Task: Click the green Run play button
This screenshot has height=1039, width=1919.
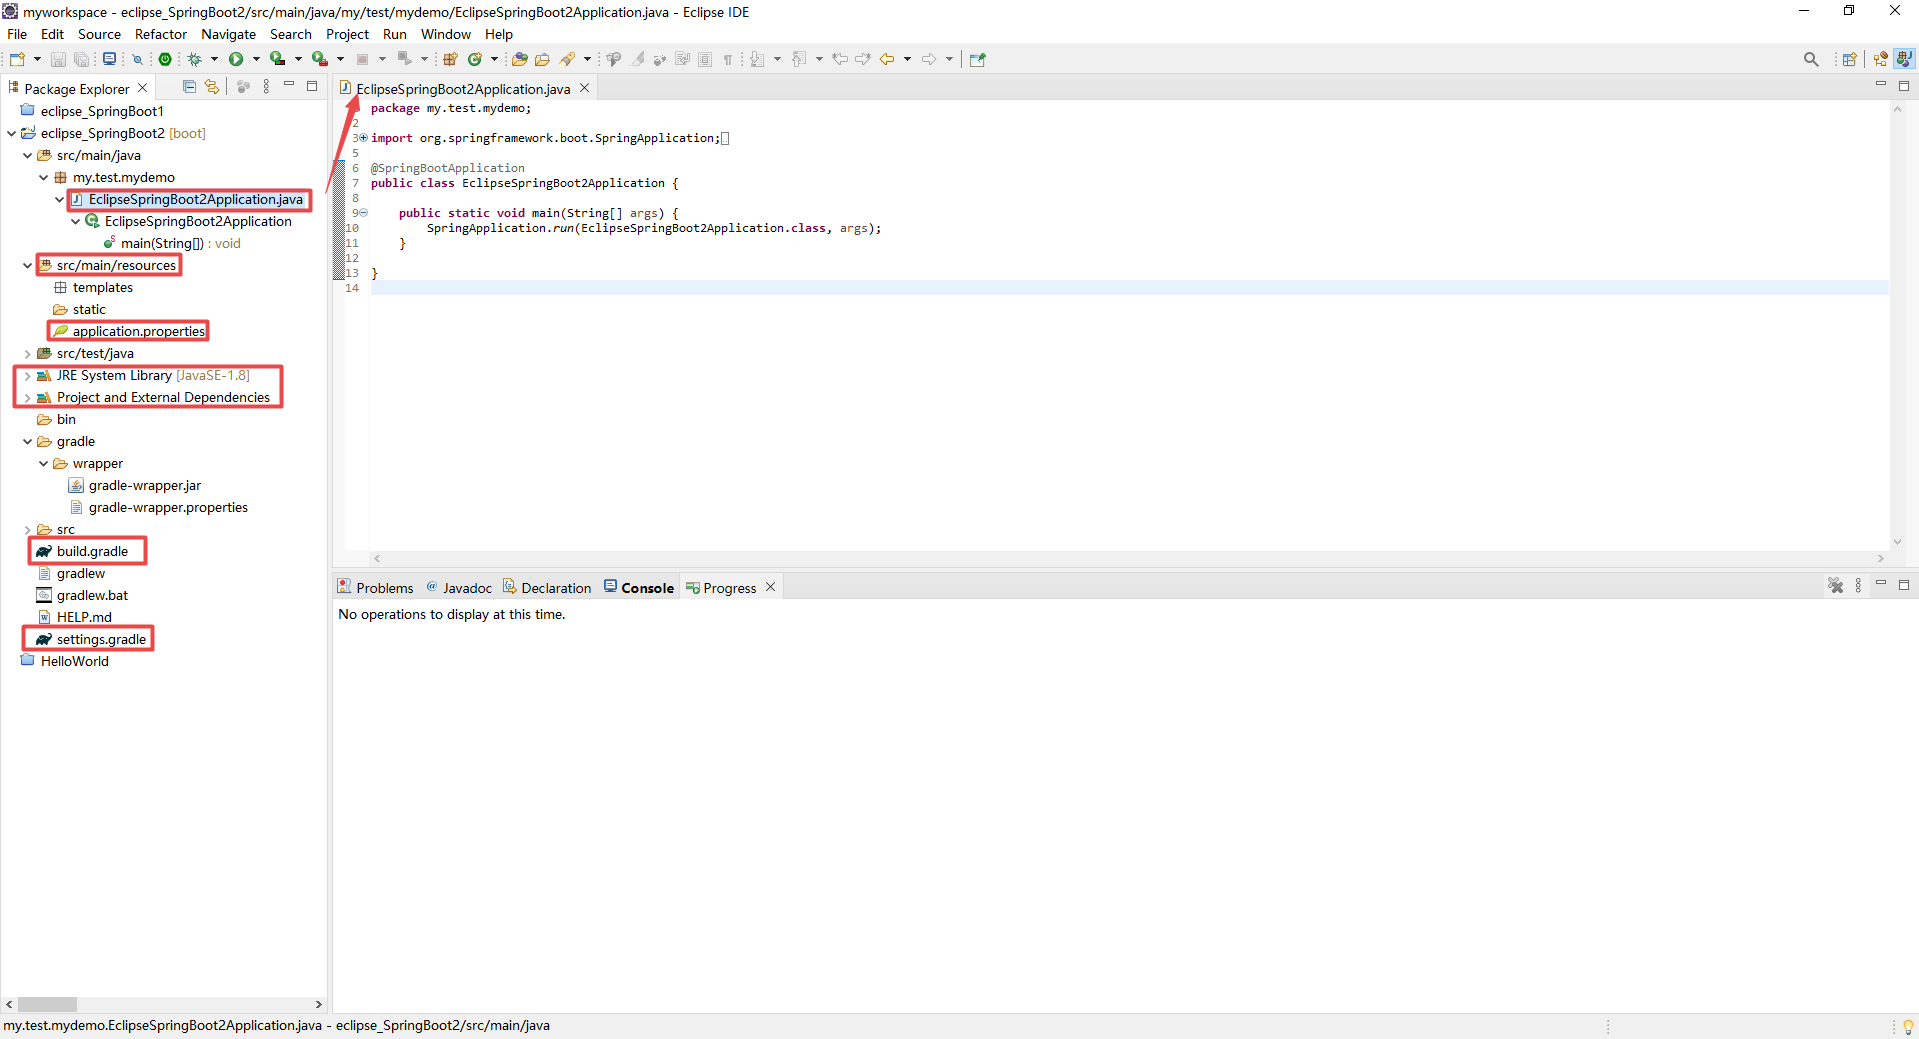Action: [x=236, y=59]
